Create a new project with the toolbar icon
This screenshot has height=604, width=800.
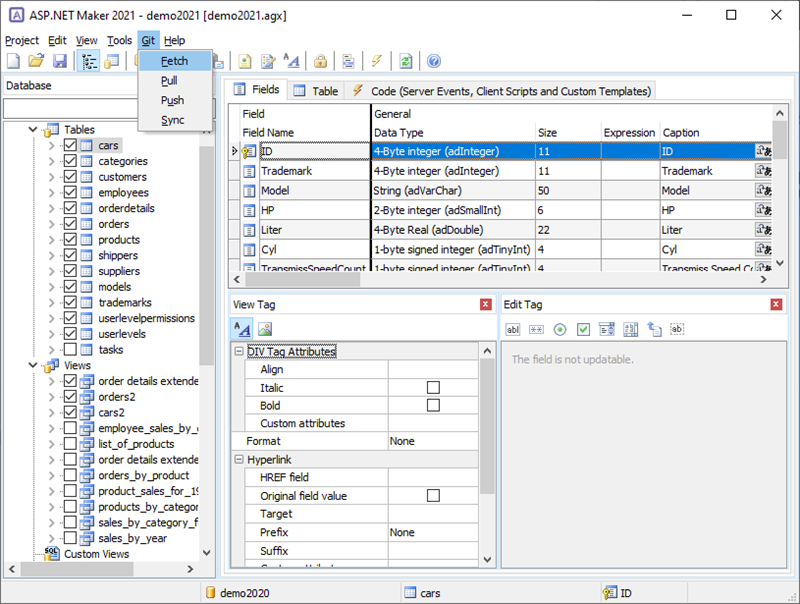click(x=13, y=61)
